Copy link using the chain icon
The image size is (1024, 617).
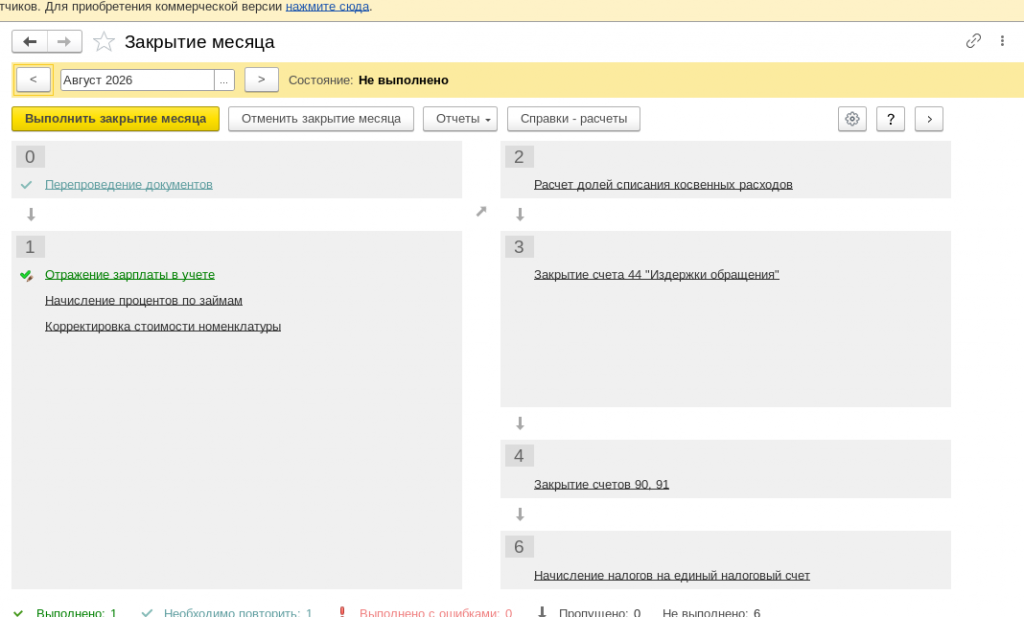point(973,41)
